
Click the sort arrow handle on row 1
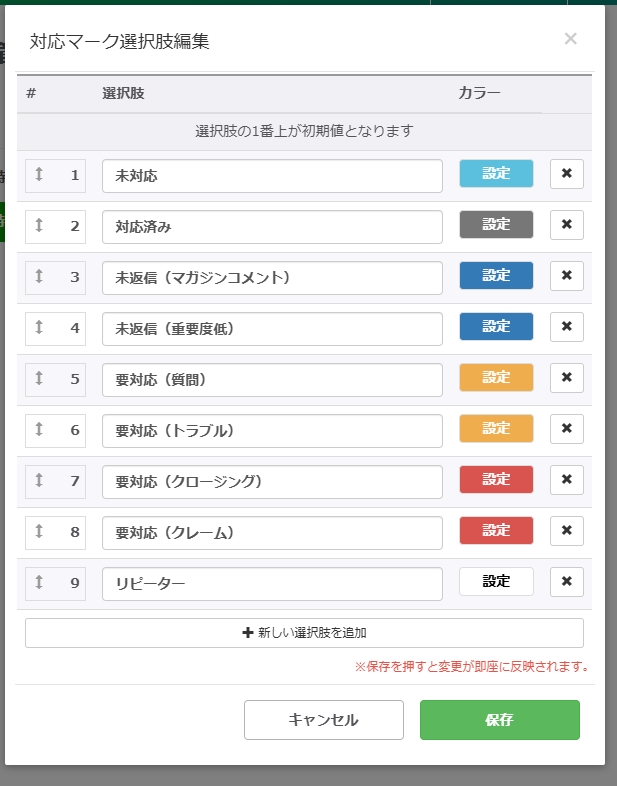tap(39, 174)
